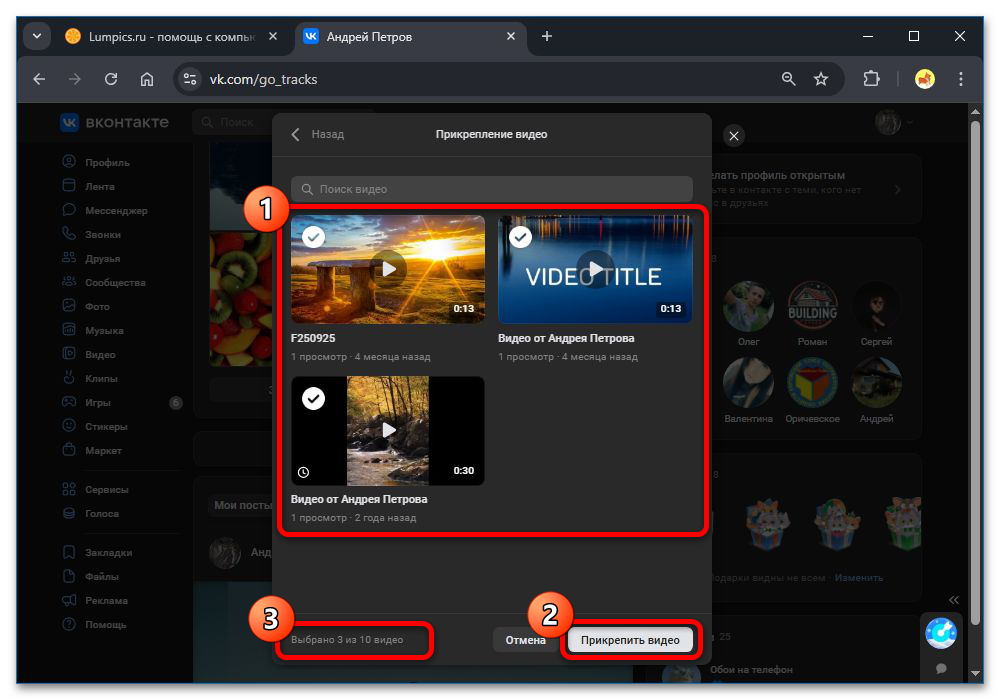Expand the profile avatar menu in header
Screen dimensions: 1000x700
(x=894, y=122)
